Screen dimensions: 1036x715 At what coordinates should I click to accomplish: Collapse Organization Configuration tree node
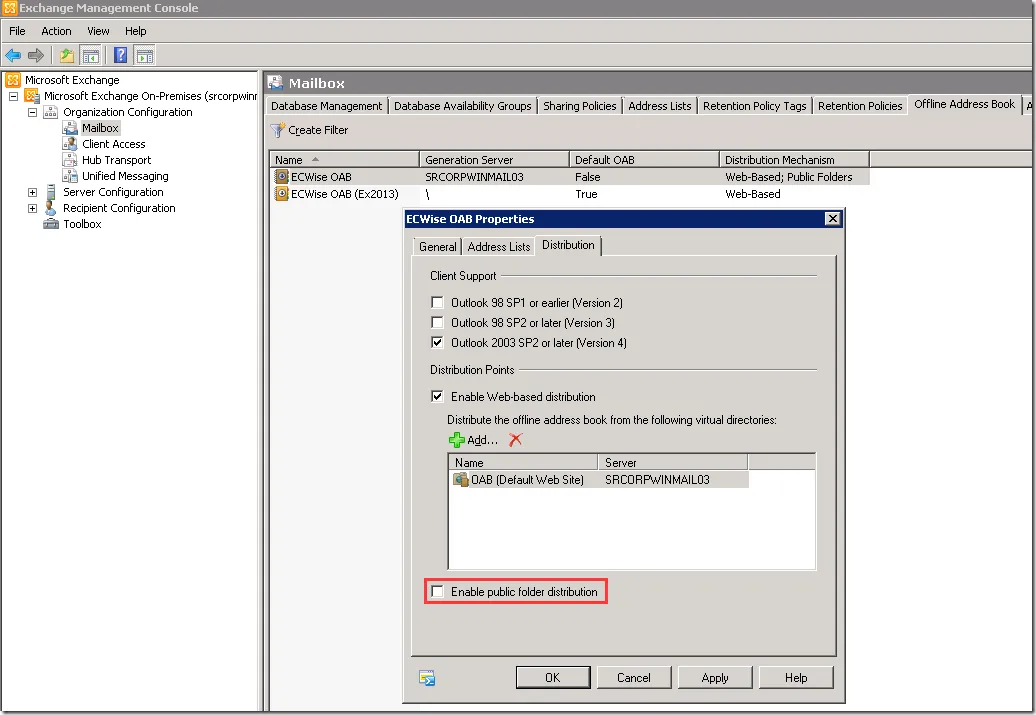pyautogui.click(x=32, y=112)
